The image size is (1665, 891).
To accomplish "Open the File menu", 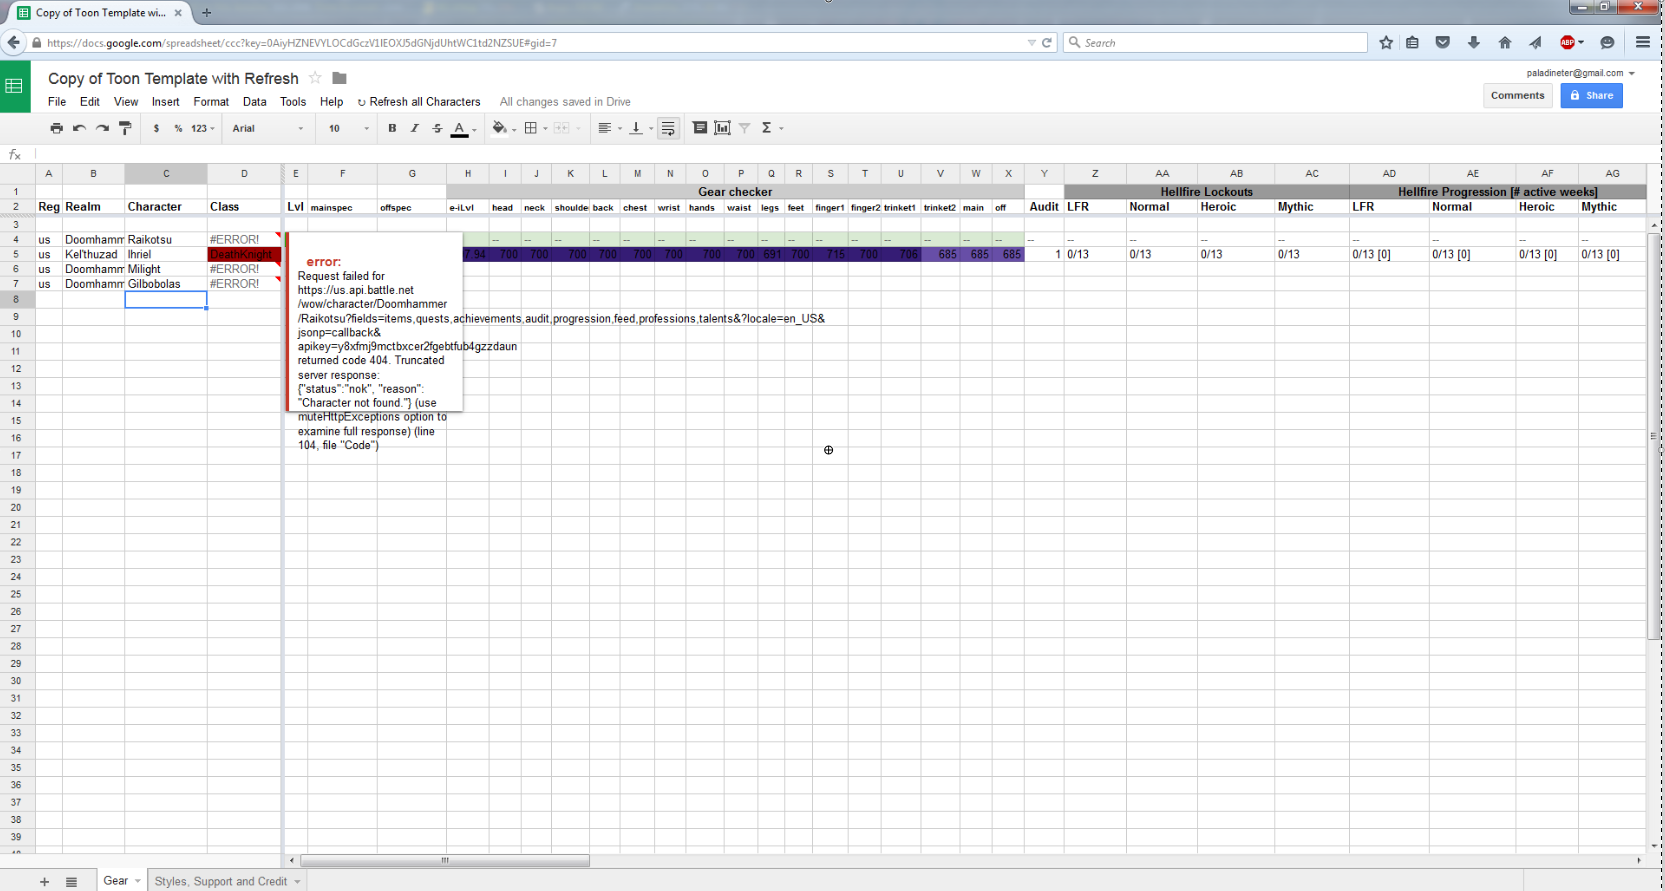I will pos(57,102).
